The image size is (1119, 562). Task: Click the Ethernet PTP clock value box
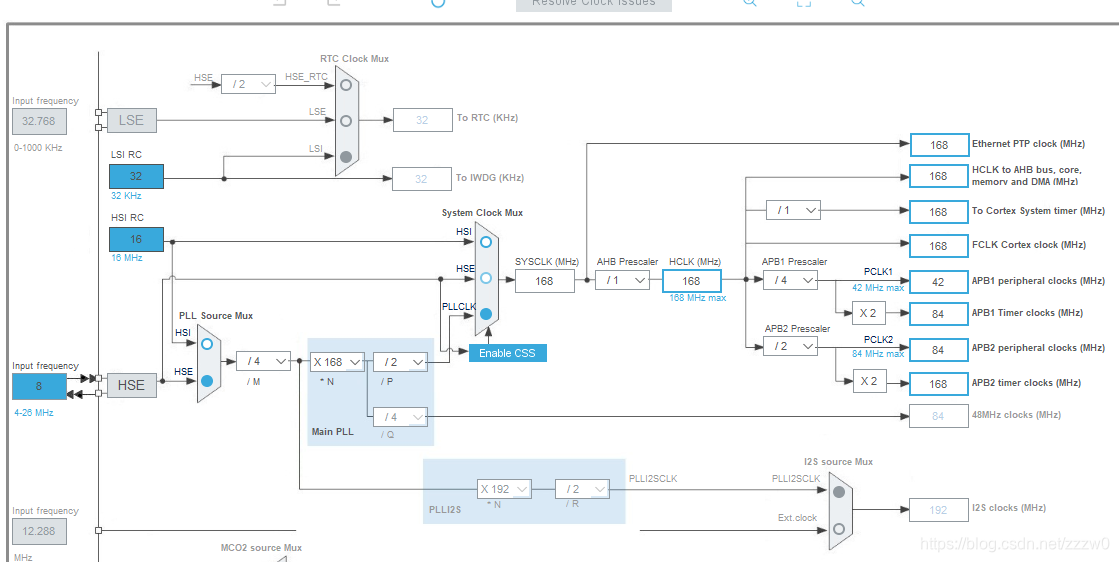tap(939, 145)
